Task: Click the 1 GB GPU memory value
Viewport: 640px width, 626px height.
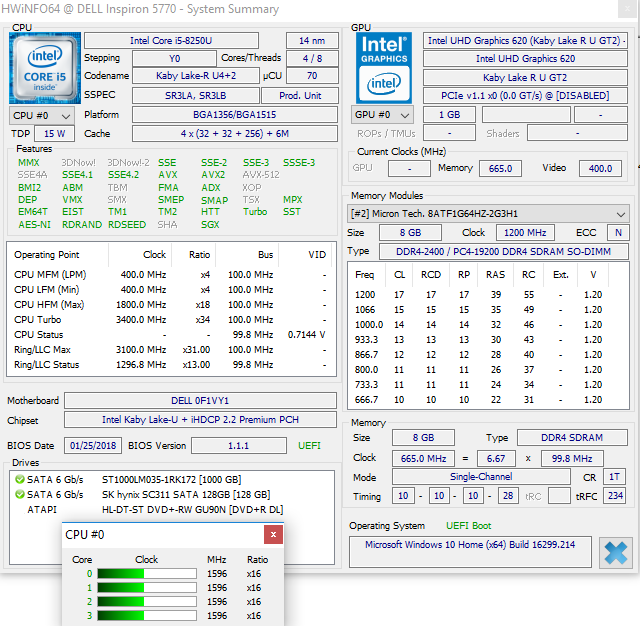Action: click(x=449, y=115)
